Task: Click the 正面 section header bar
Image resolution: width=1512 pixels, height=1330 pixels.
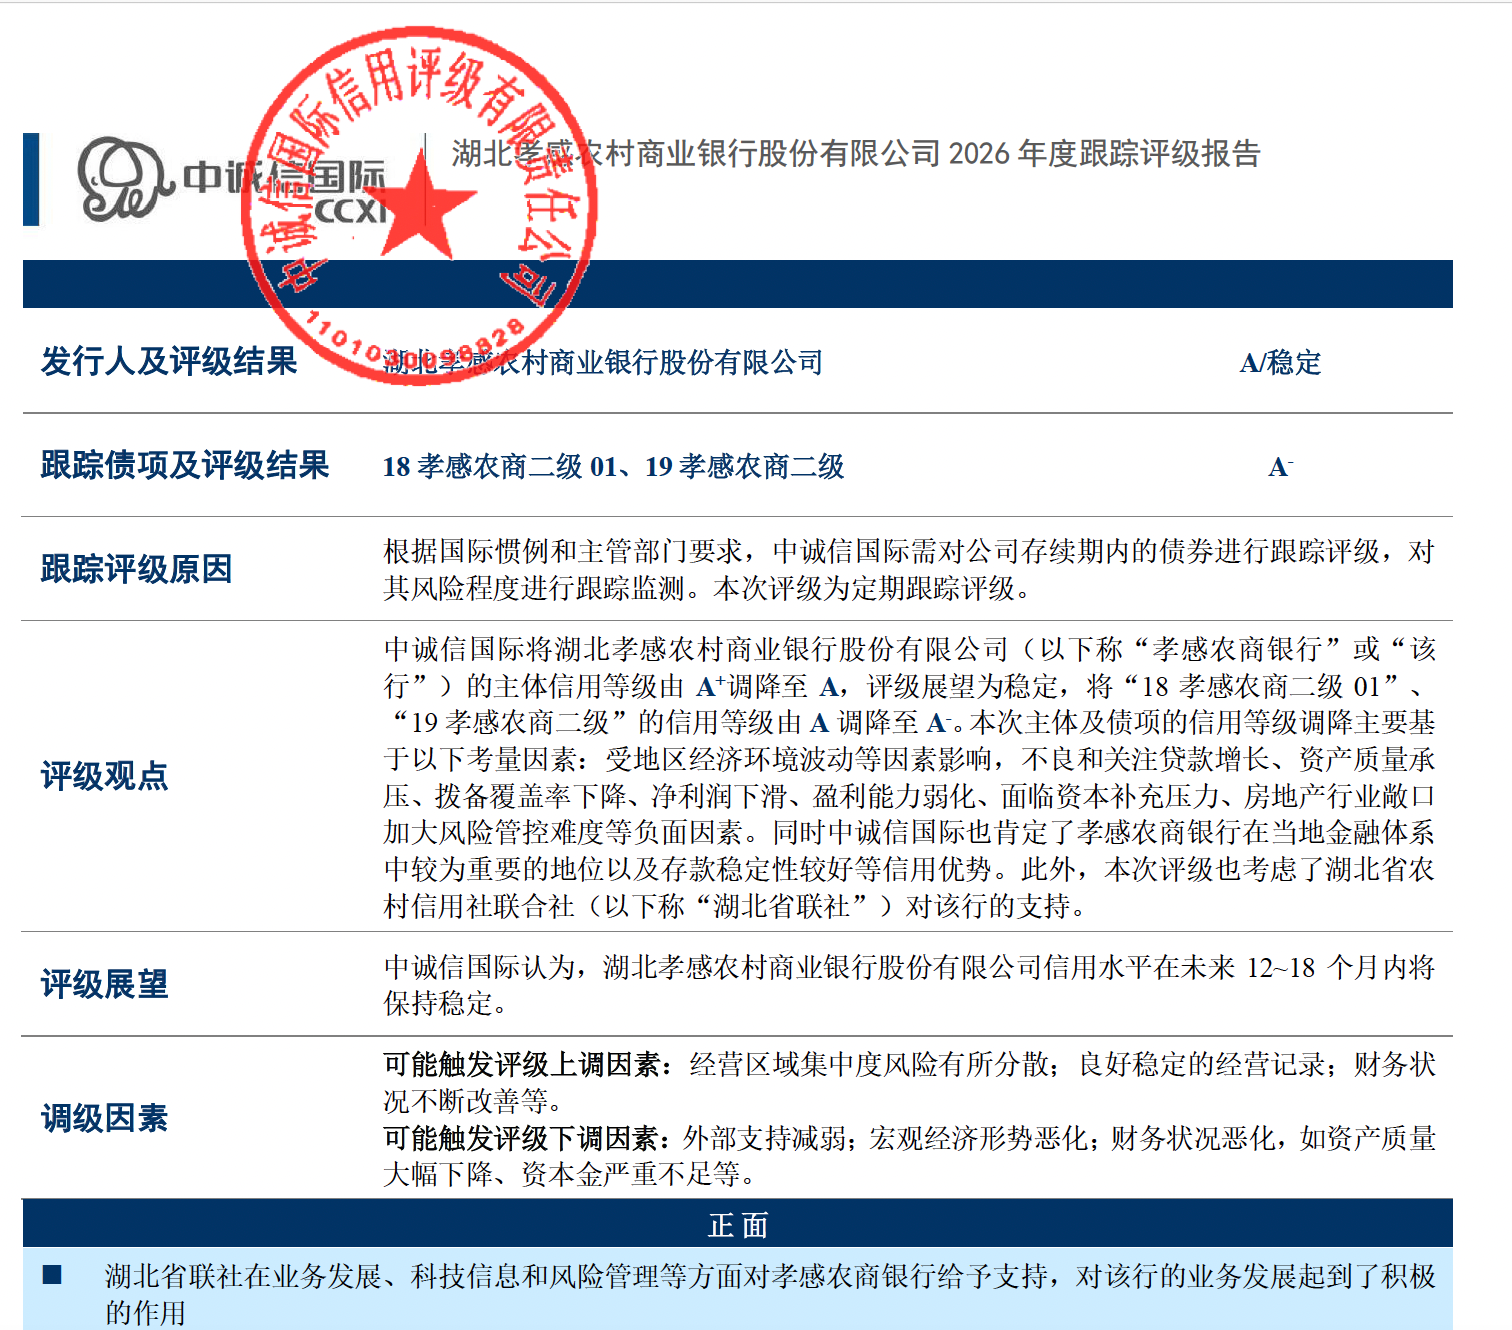Action: coord(738,1223)
